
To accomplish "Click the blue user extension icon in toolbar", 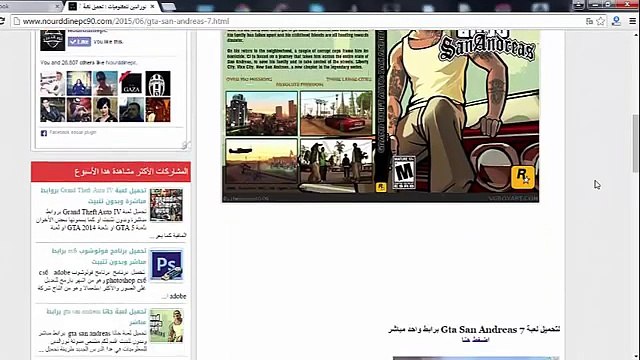I will (x=617, y=21).
